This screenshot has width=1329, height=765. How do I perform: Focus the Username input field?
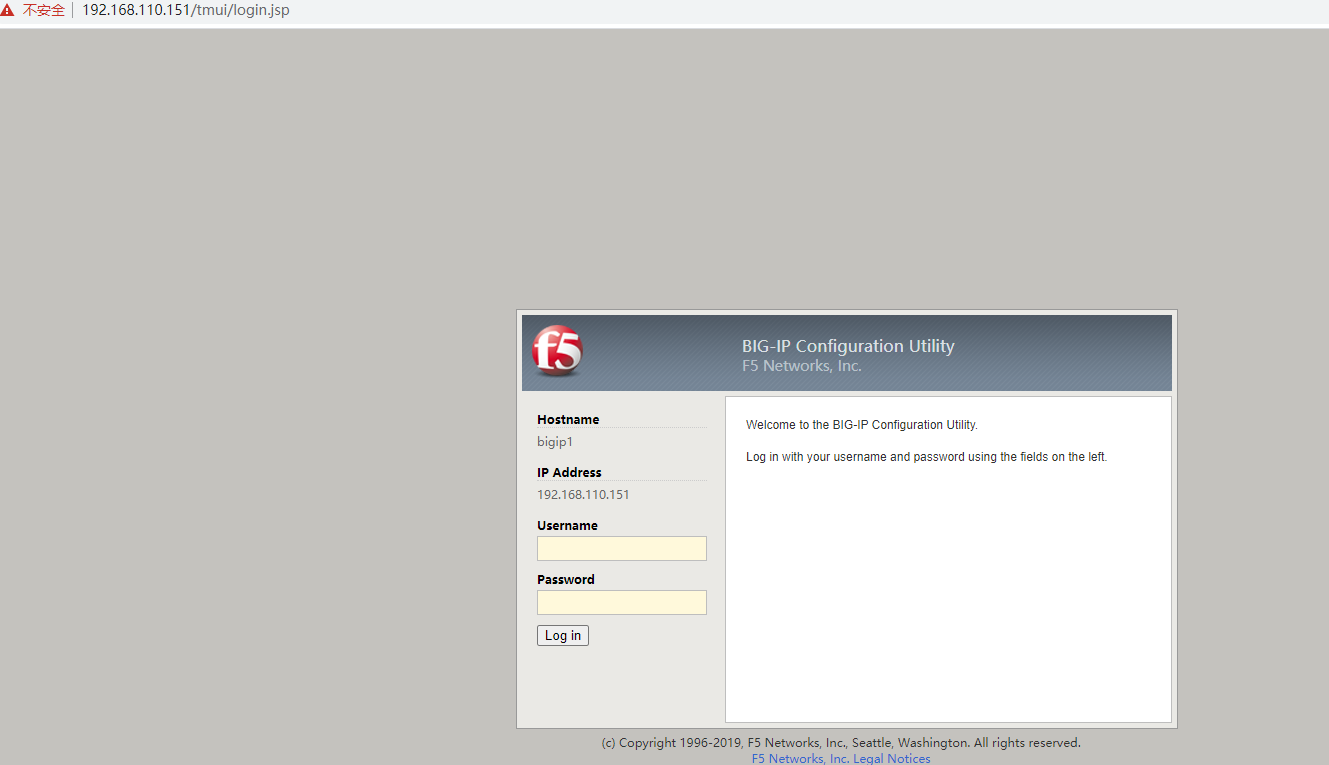coord(622,548)
